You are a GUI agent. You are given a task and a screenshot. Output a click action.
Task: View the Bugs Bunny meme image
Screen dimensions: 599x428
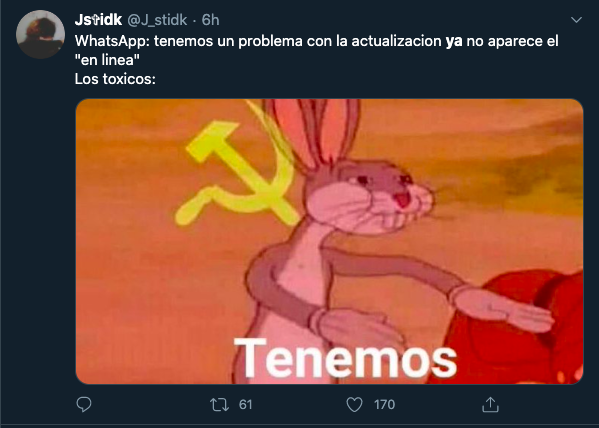329,242
